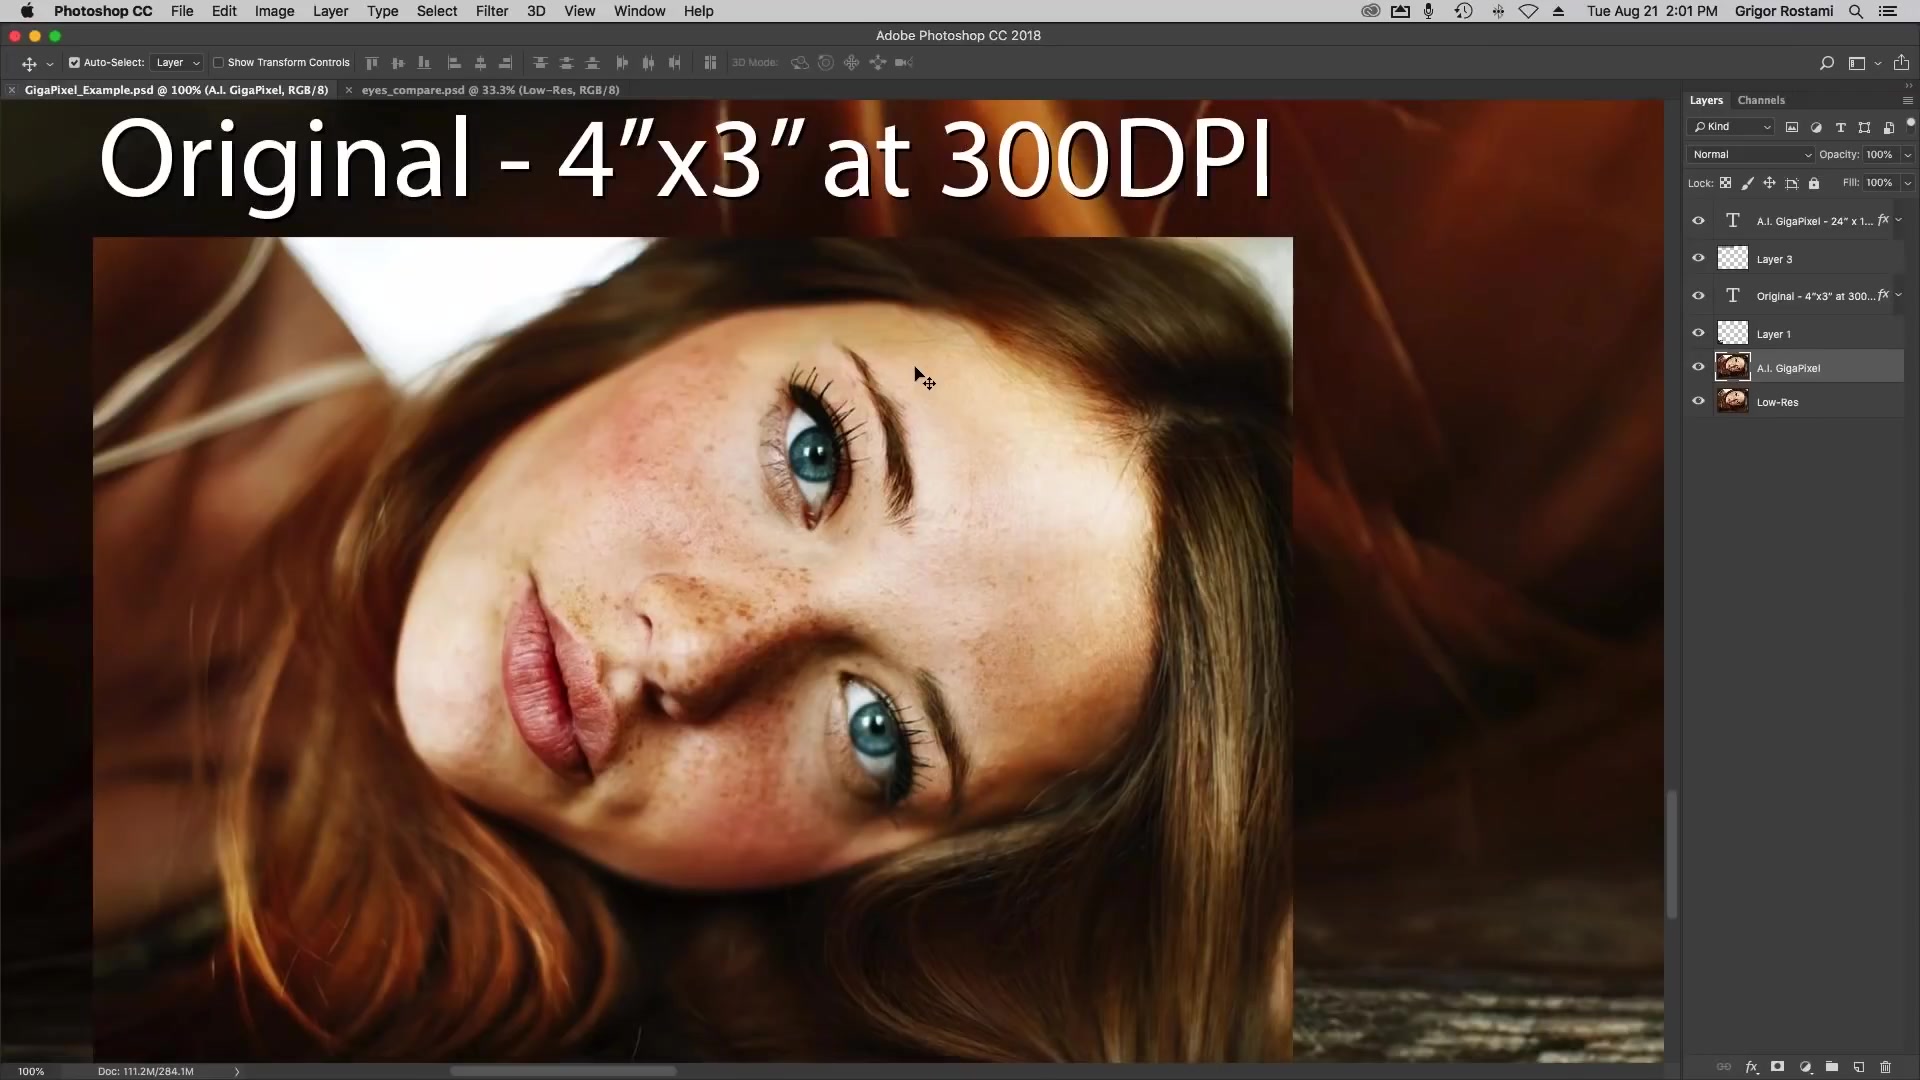Filter layers by pixel layers icon
The image size is (1920, 1080).
(x=1792, y=127)
